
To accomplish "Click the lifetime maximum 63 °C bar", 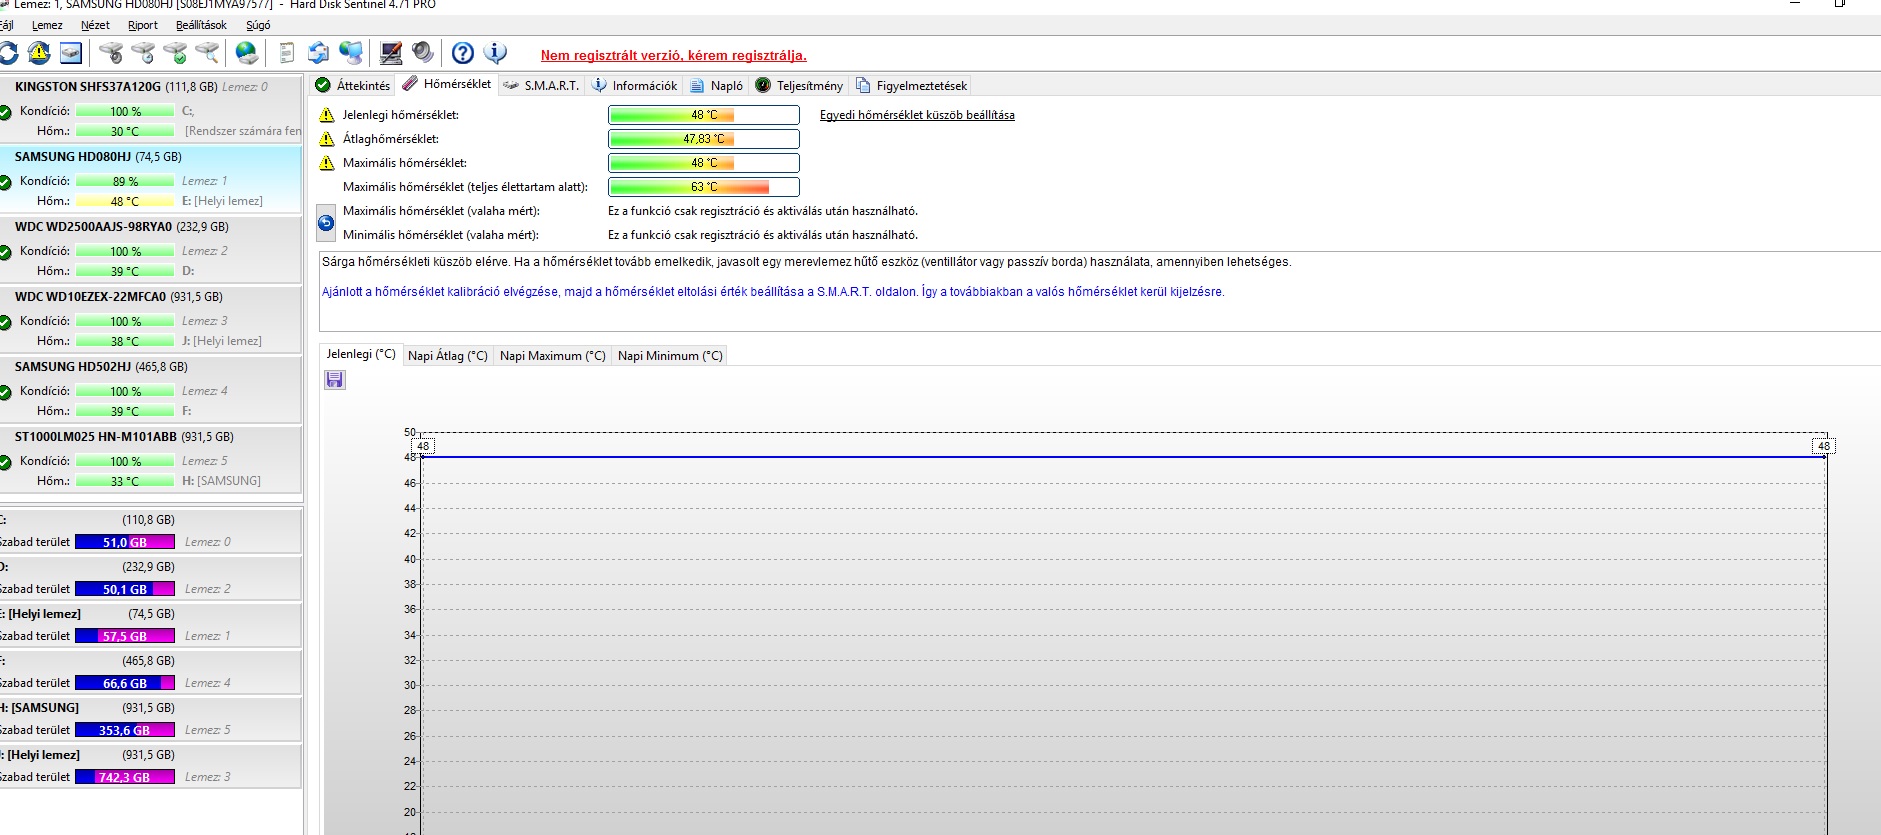I will (x=704, y=187).
